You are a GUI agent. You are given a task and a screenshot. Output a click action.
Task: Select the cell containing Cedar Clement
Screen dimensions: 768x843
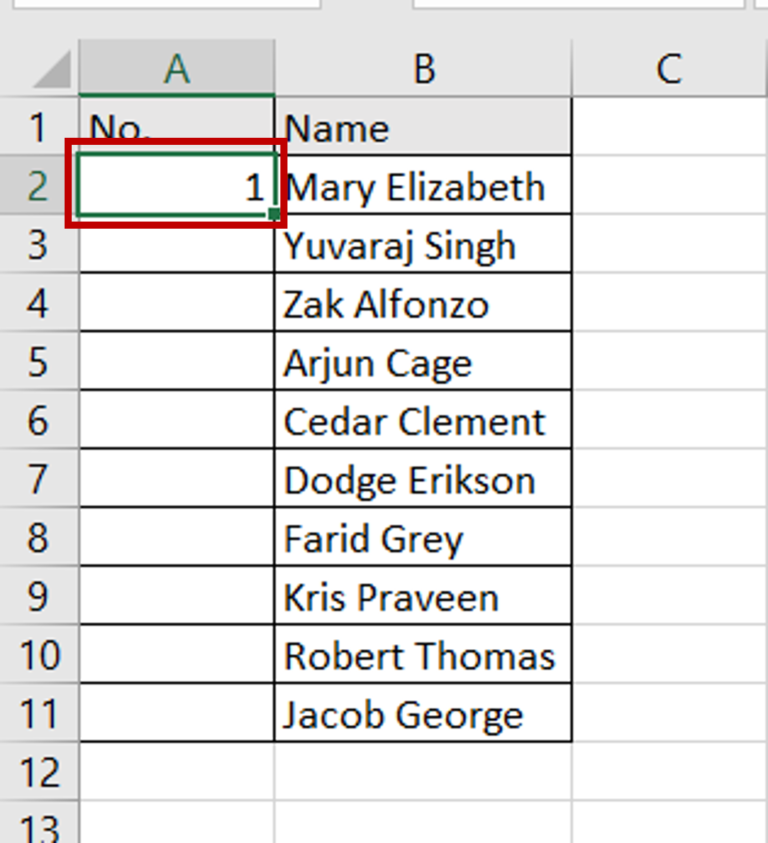[424, 421]
